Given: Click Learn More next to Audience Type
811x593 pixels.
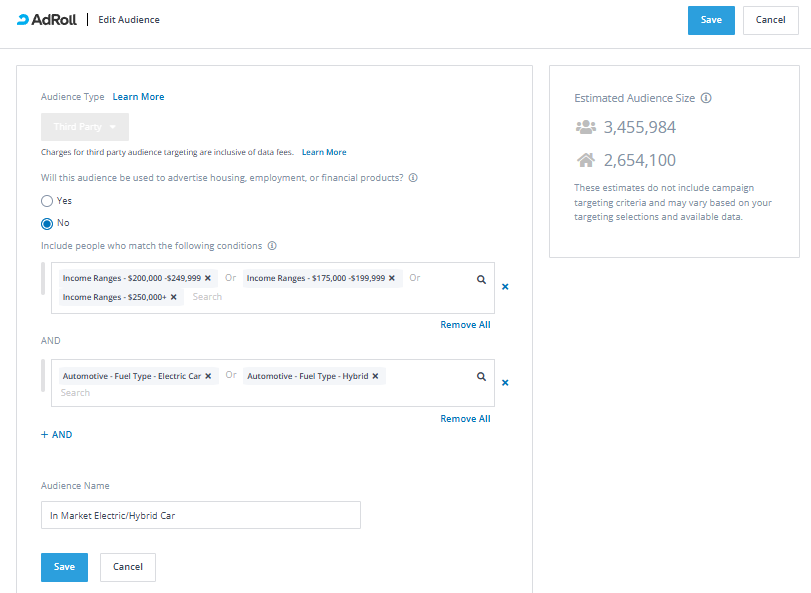Looking at the screenshot, I should tap(138, 97).
